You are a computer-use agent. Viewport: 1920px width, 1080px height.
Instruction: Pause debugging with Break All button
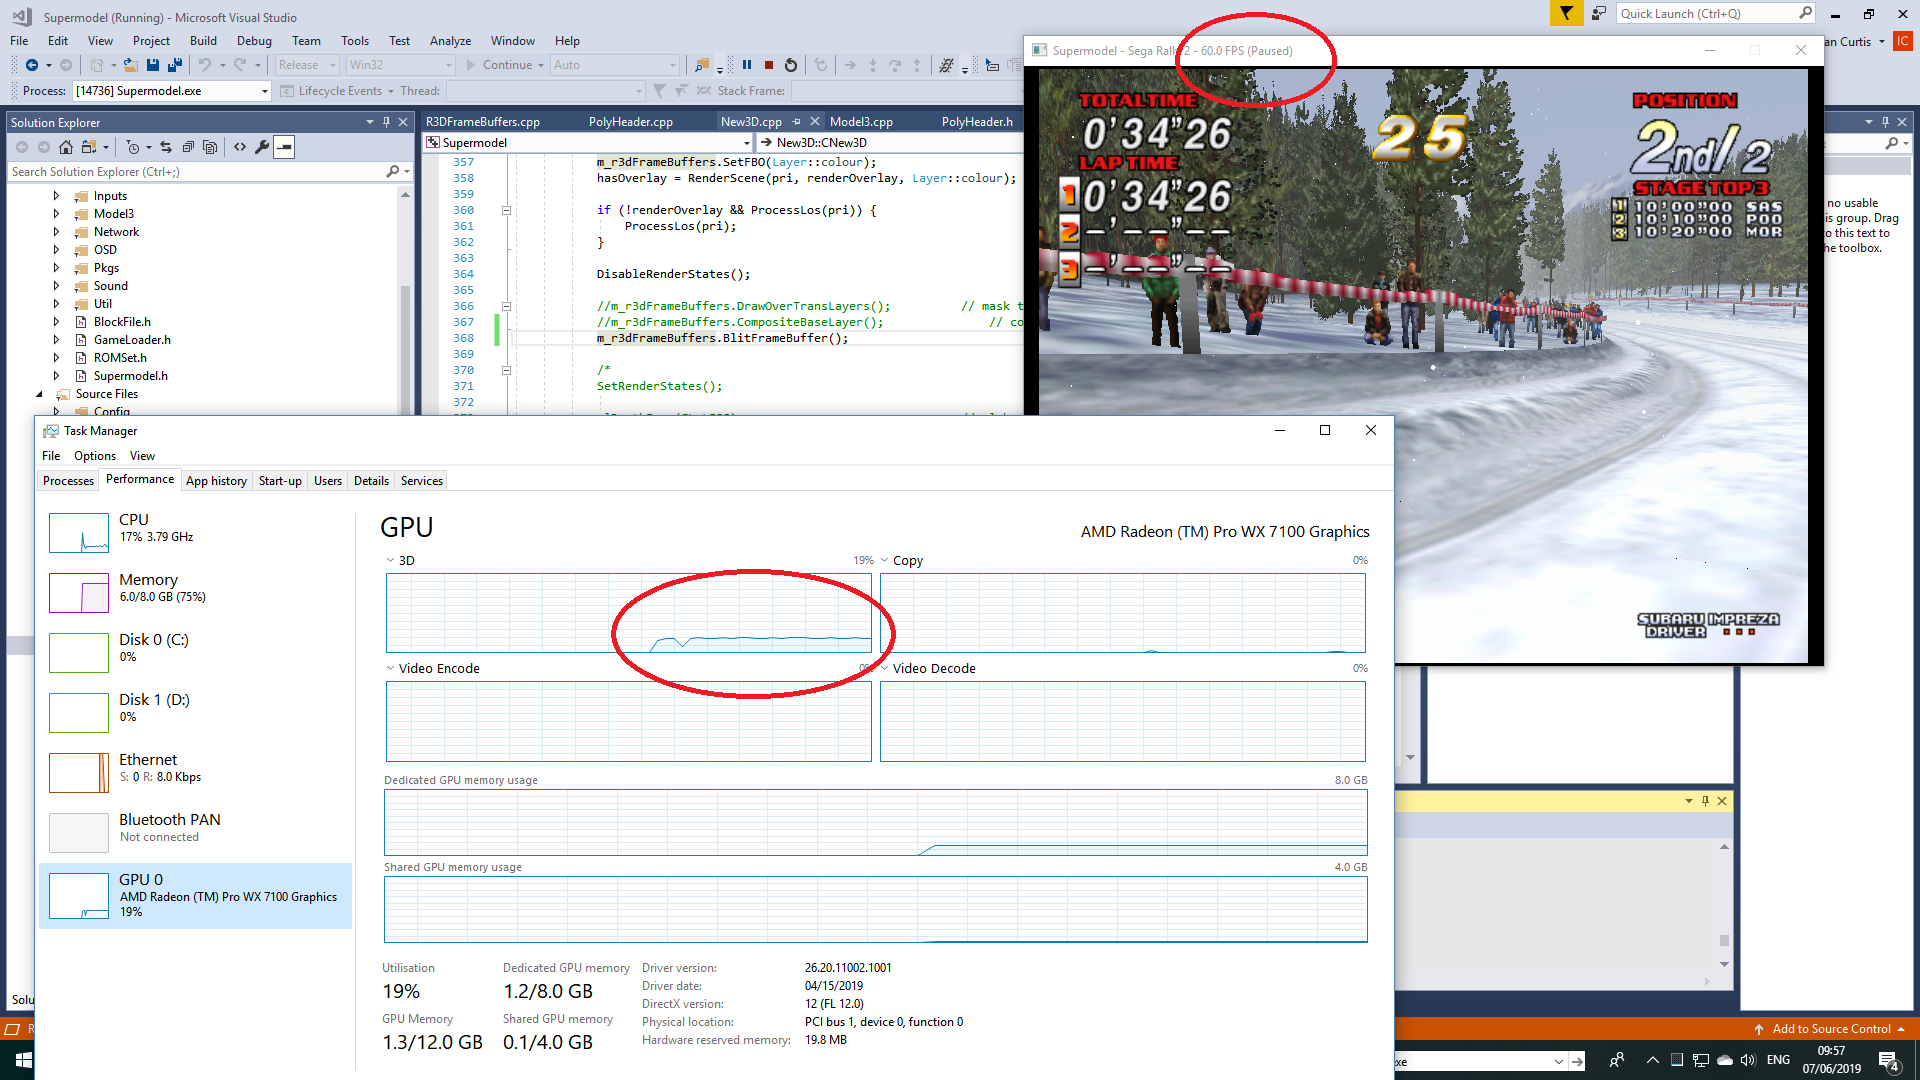747,65
